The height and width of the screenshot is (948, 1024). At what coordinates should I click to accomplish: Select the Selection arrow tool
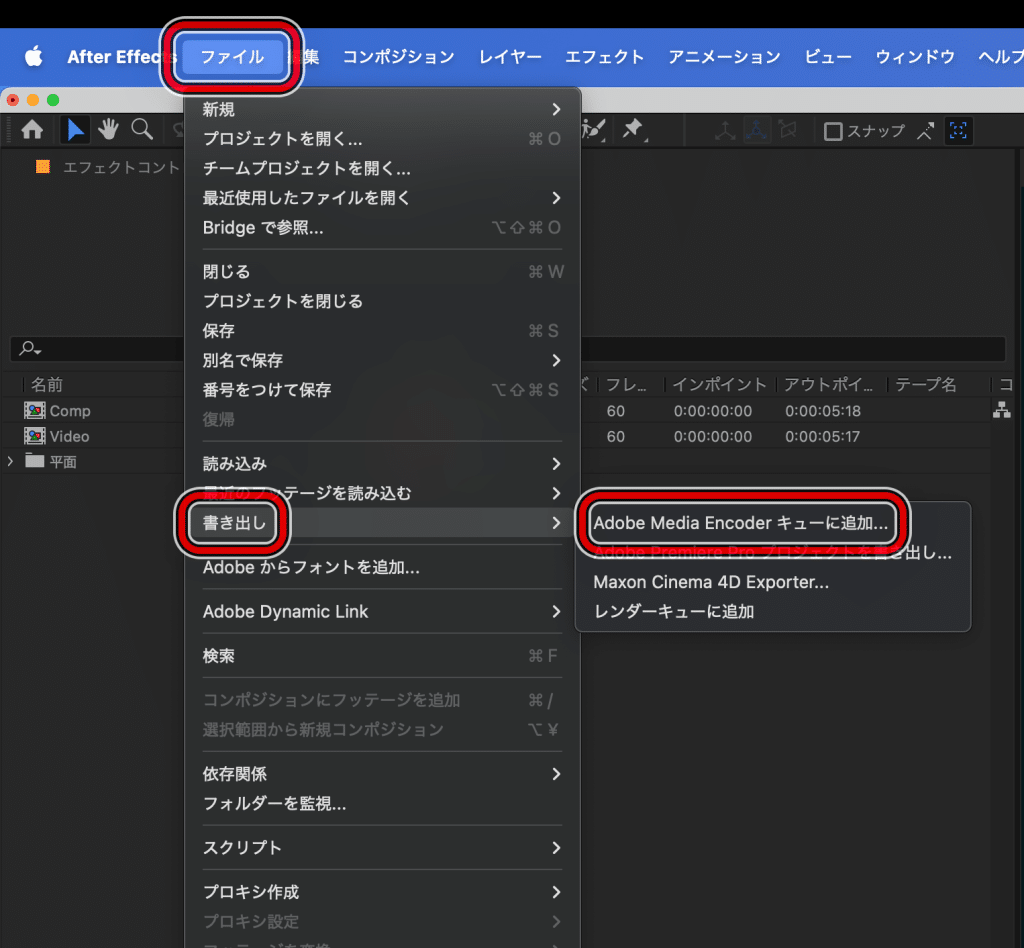[75, 130]
